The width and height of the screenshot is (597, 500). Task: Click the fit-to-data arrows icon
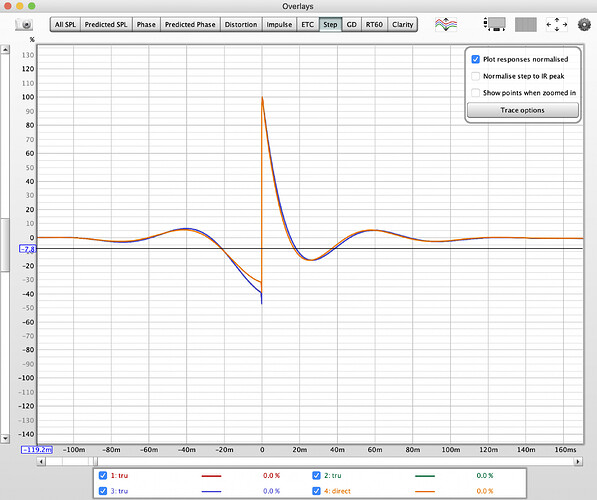pos(557,24)
